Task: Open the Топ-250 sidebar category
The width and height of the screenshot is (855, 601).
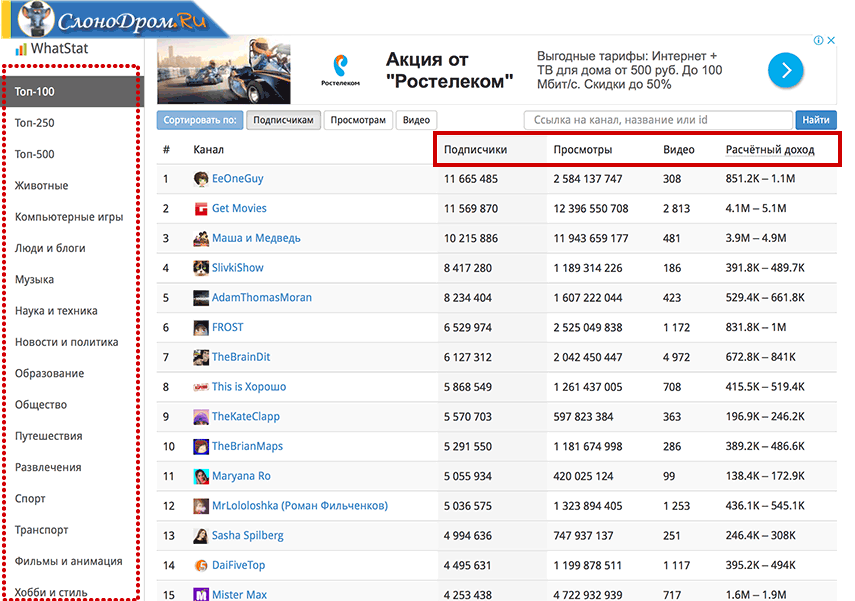Action: click(35, 123)
